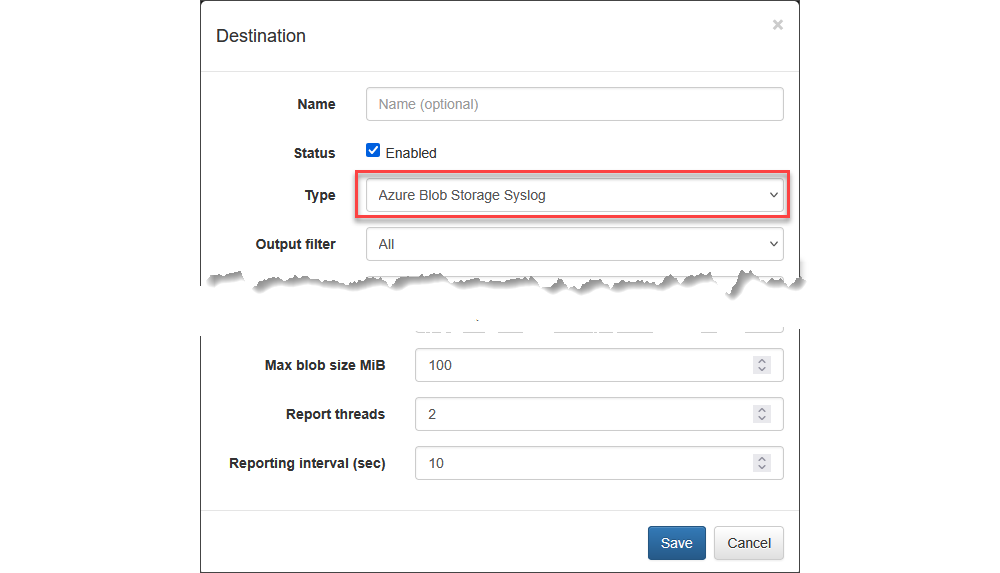Raise Reporting interval with the up arrow
The width and height of the screenshot is (1000, 573).
[x=762, y=459]
